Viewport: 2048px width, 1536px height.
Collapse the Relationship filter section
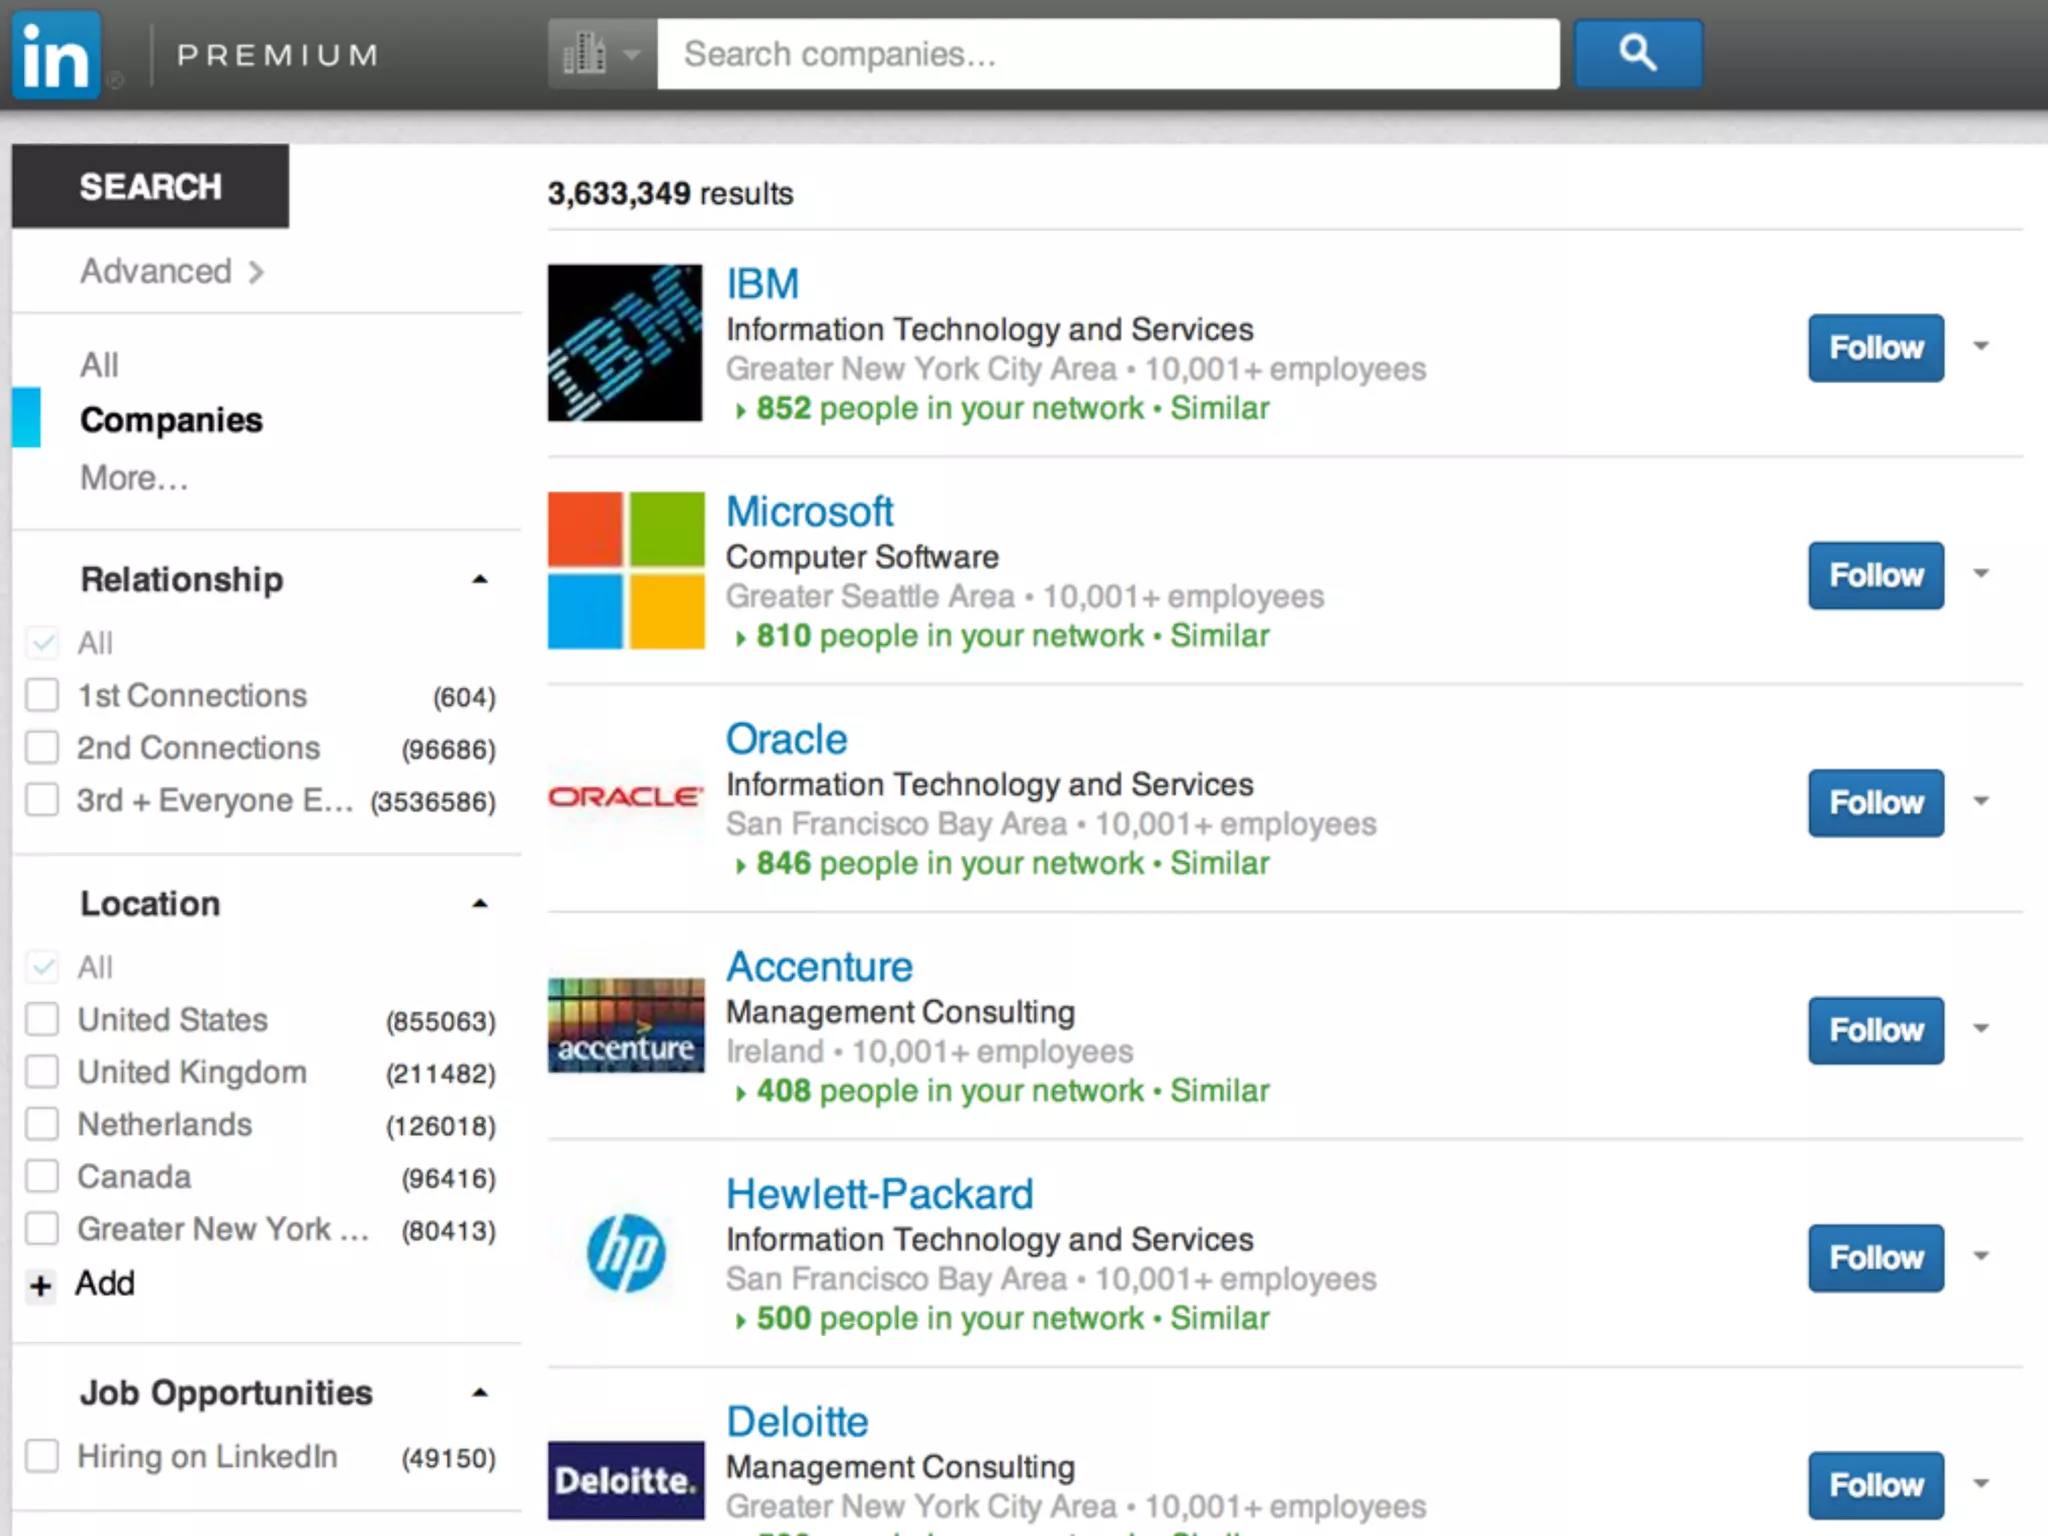(x=480, y=579)
